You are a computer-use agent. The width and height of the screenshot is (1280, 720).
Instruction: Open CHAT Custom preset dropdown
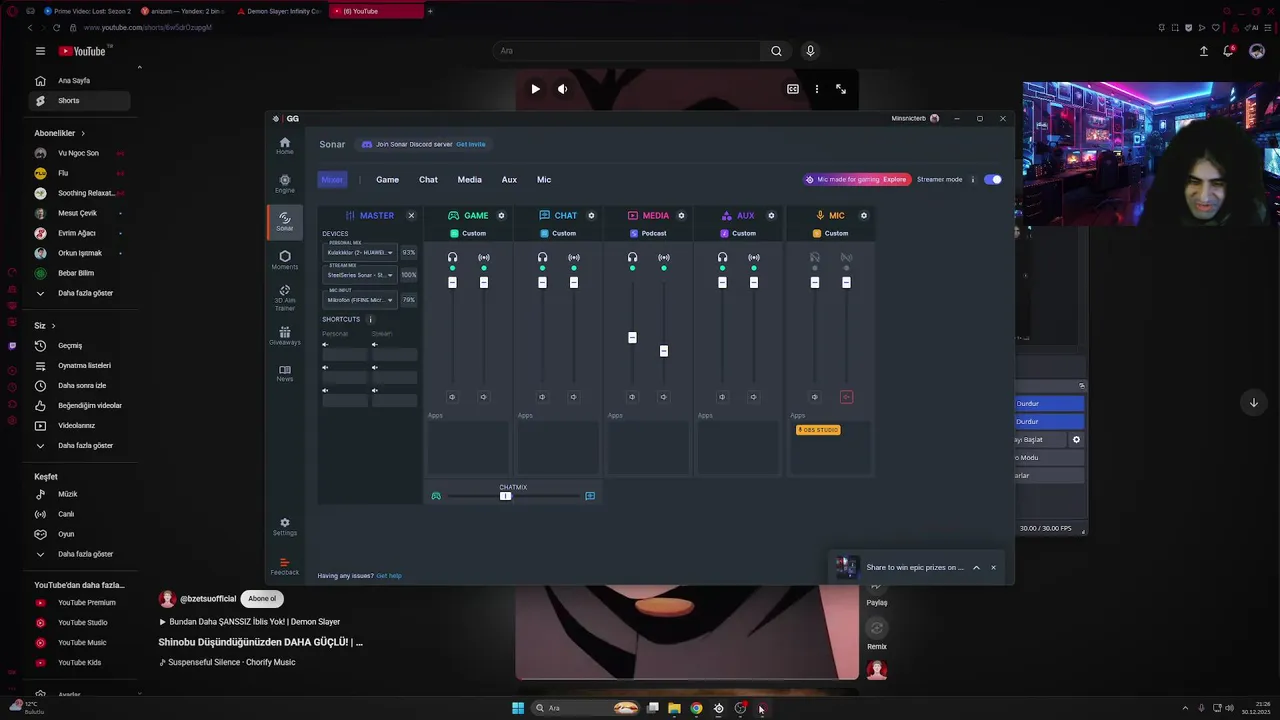[x=558, y=233]
